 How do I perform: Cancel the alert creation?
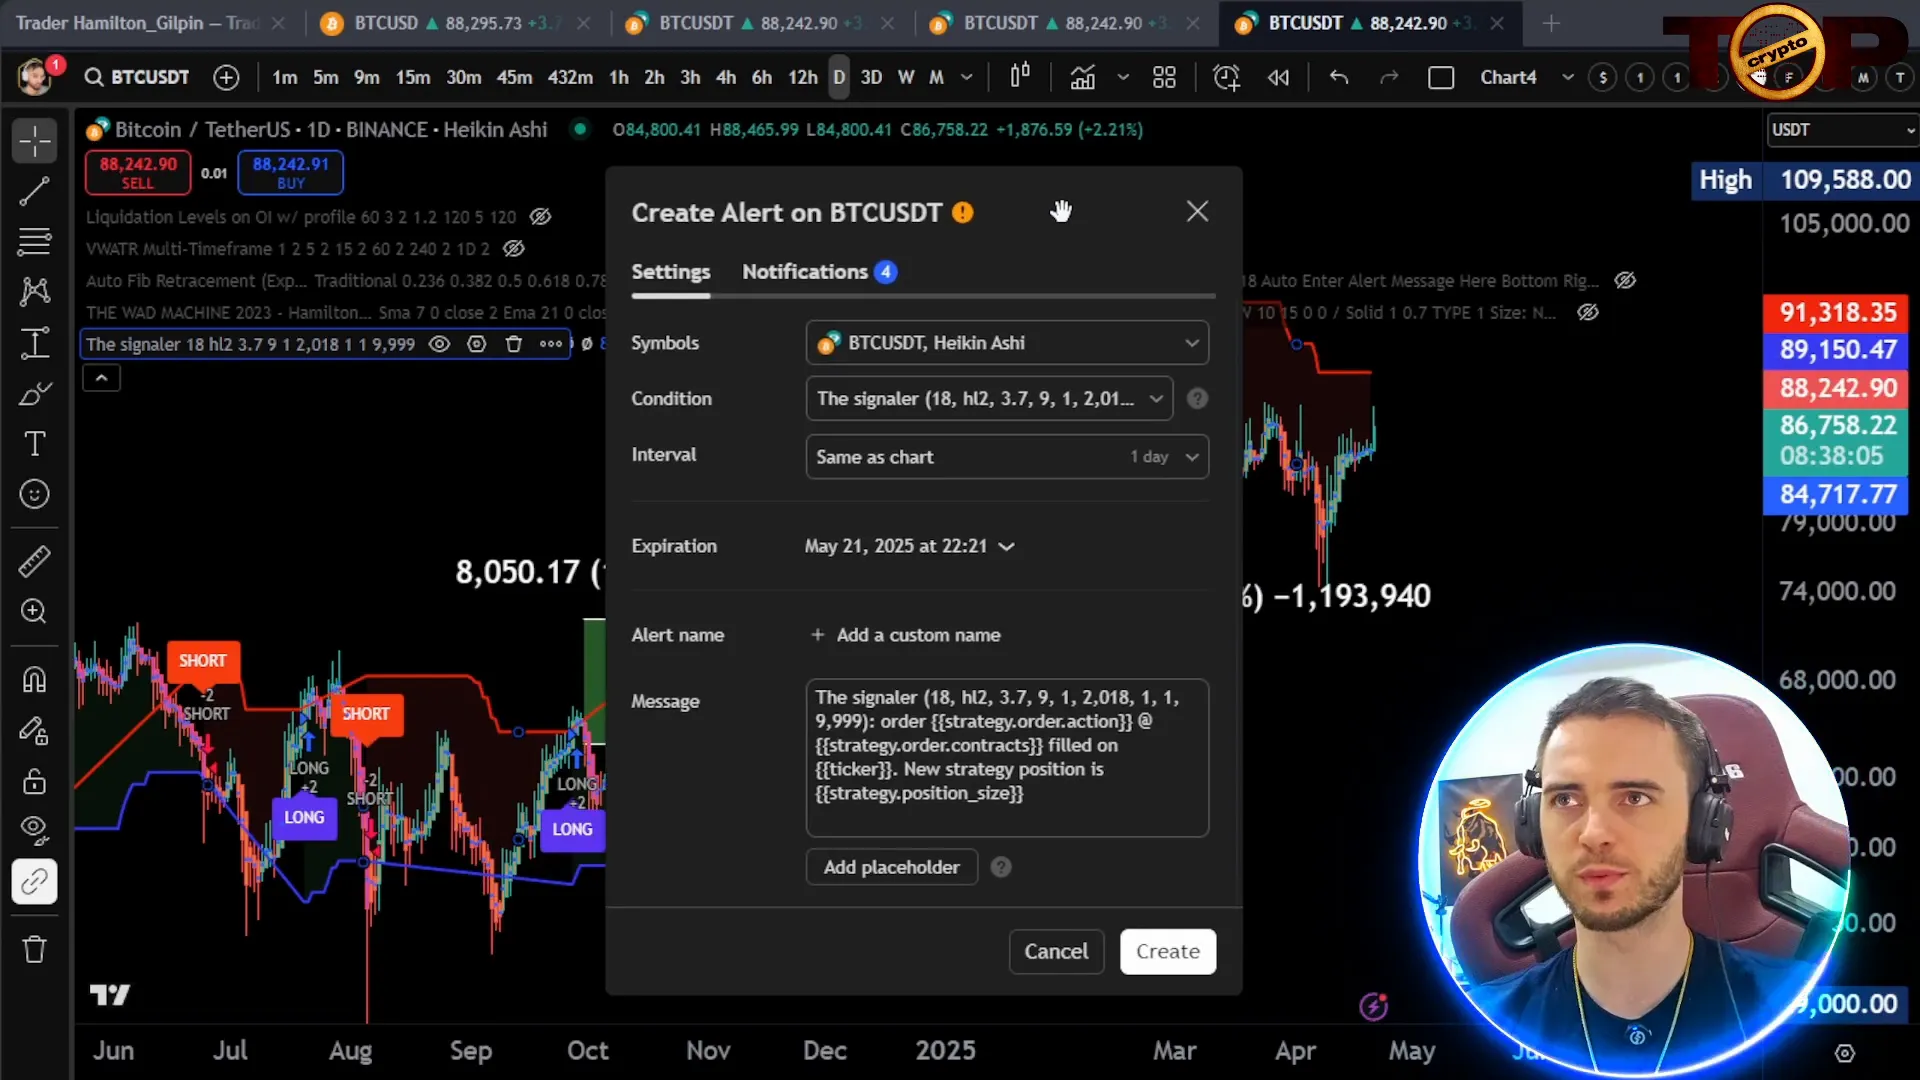(x=1056, y=952)
